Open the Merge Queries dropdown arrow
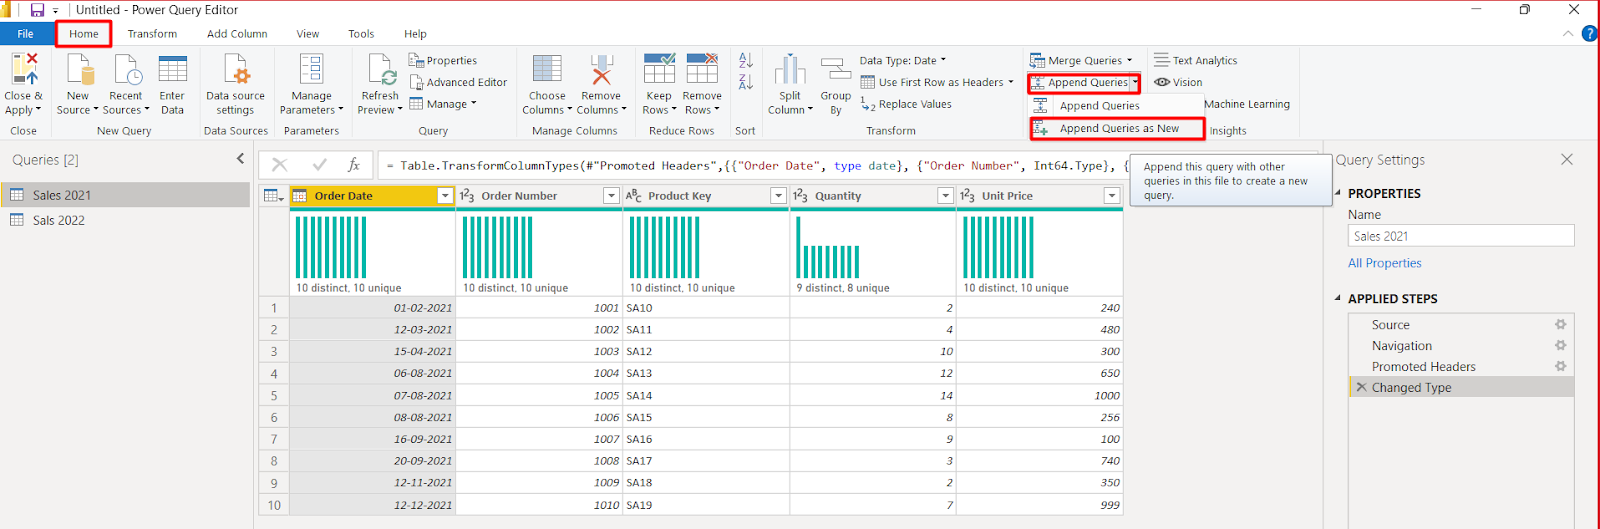The image size is (1600, 529). (1130, 60)
